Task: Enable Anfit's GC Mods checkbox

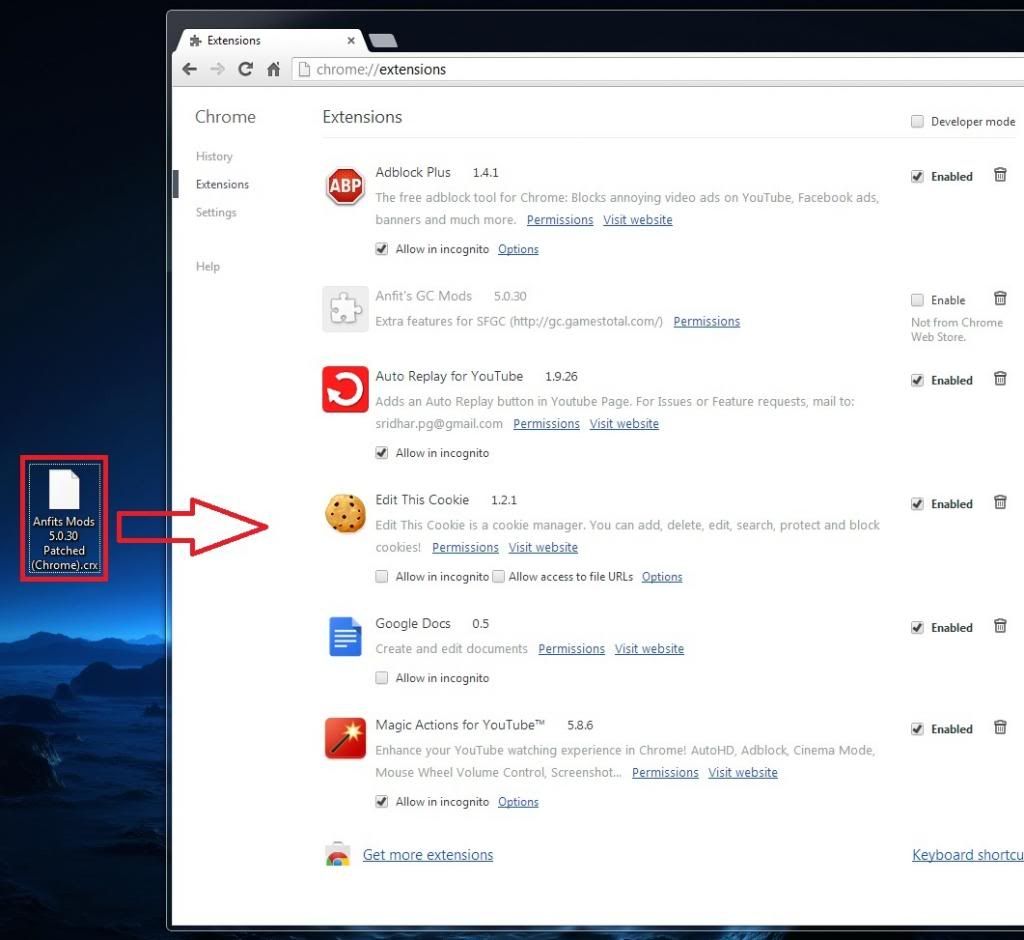Action: 918,300
